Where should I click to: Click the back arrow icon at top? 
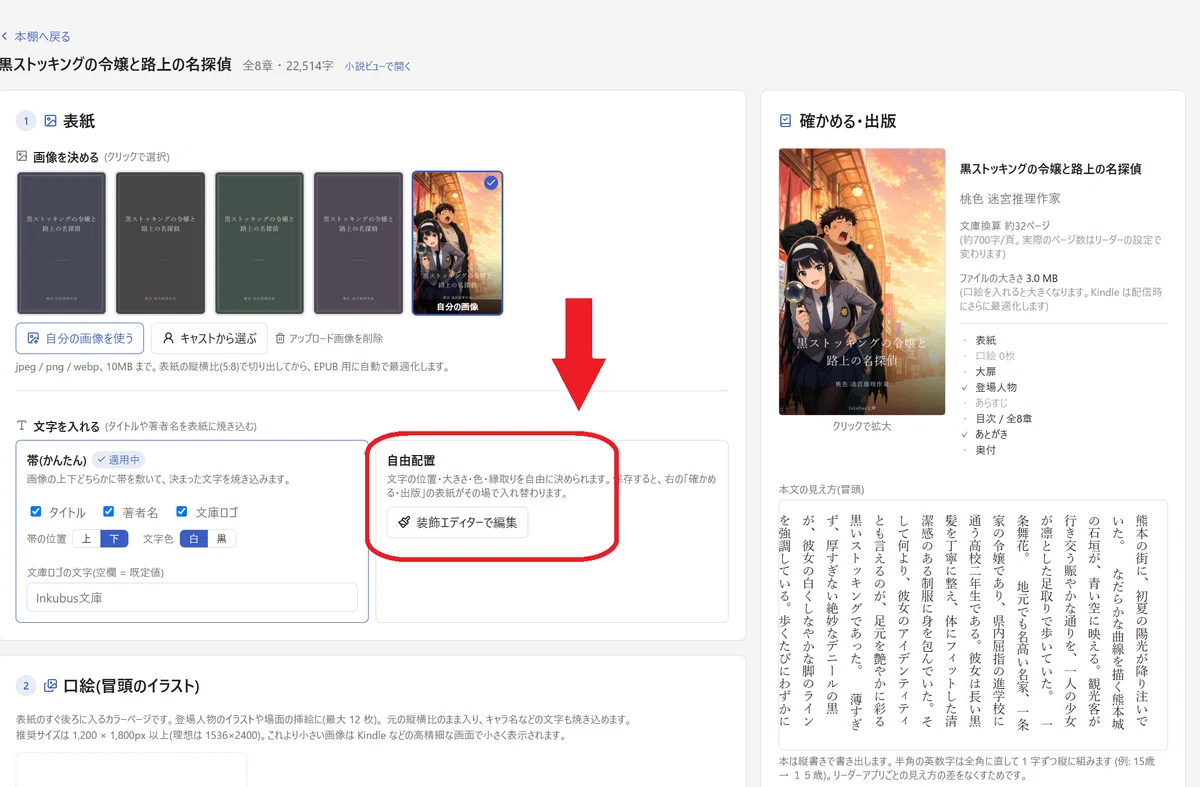click(4, 36)
